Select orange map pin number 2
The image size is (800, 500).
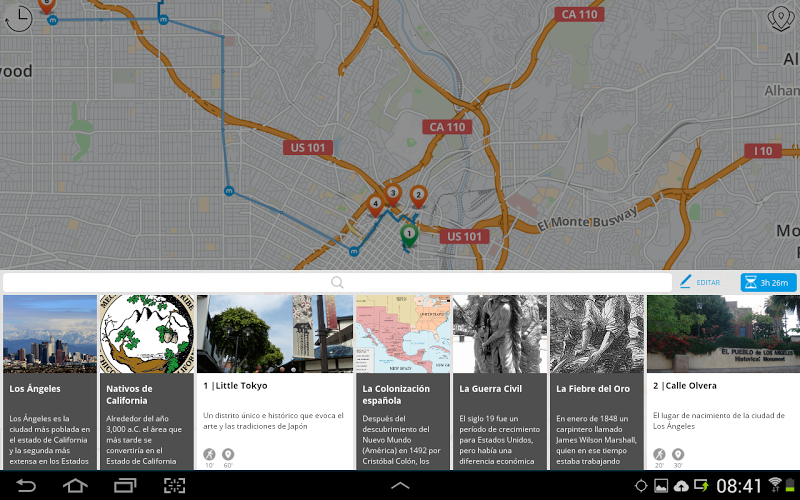418,196
